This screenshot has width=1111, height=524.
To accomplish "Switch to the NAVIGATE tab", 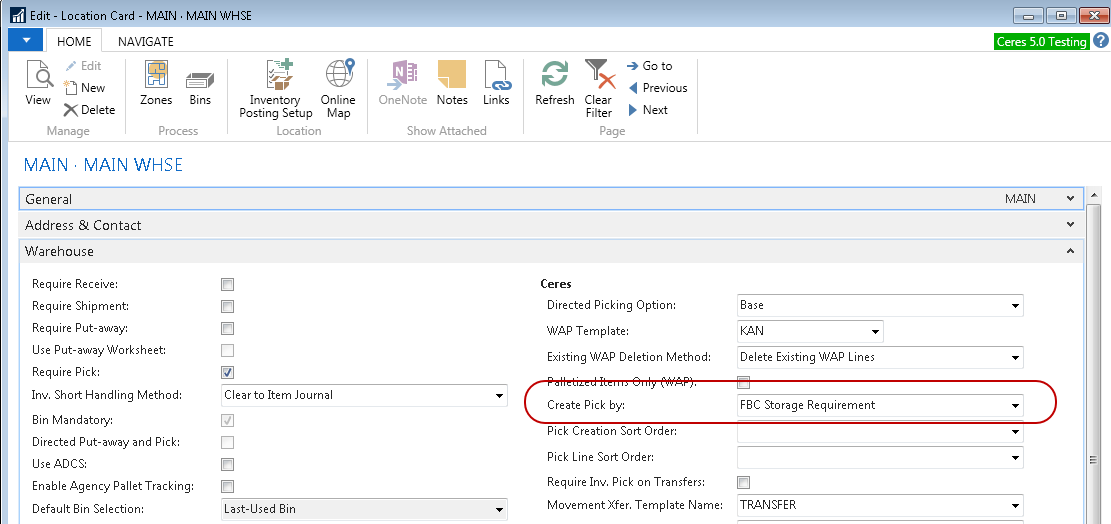I will click(145, 41).
